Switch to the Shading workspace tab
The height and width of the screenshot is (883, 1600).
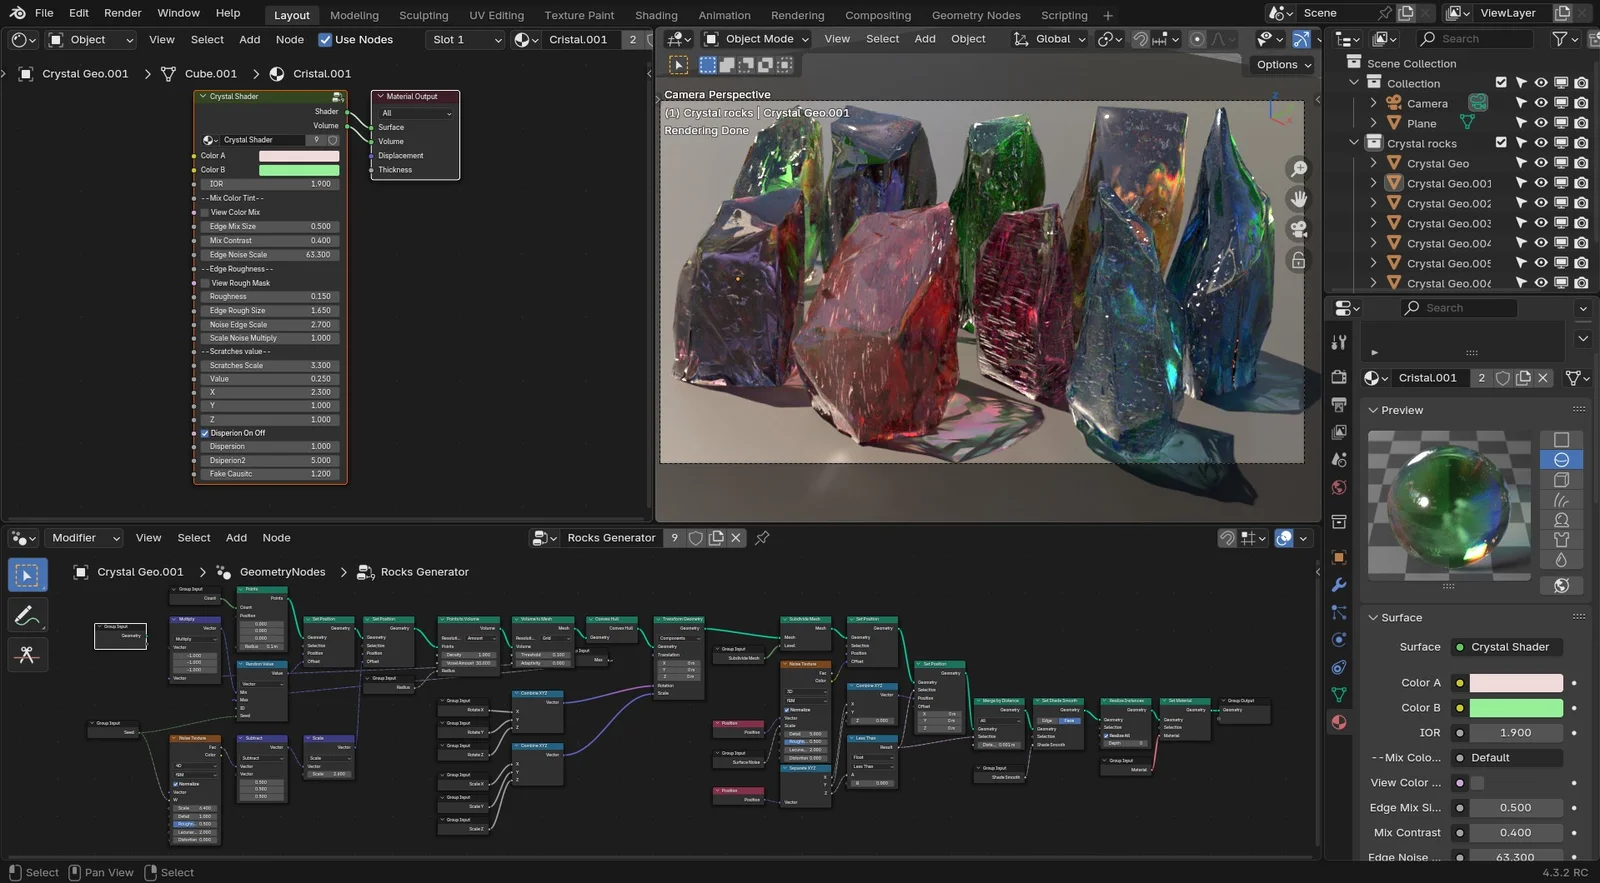click(656, 15)
